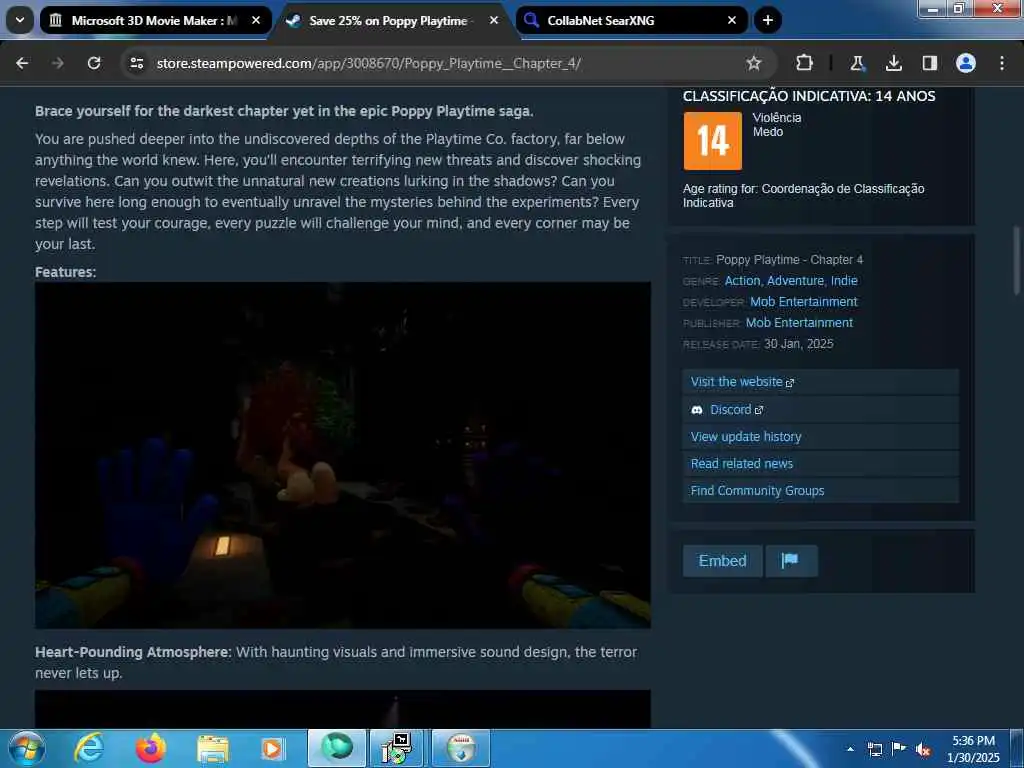Reload the Steam store page
The height and width of the screenshot is (768, 1024).
coord(94,63)
